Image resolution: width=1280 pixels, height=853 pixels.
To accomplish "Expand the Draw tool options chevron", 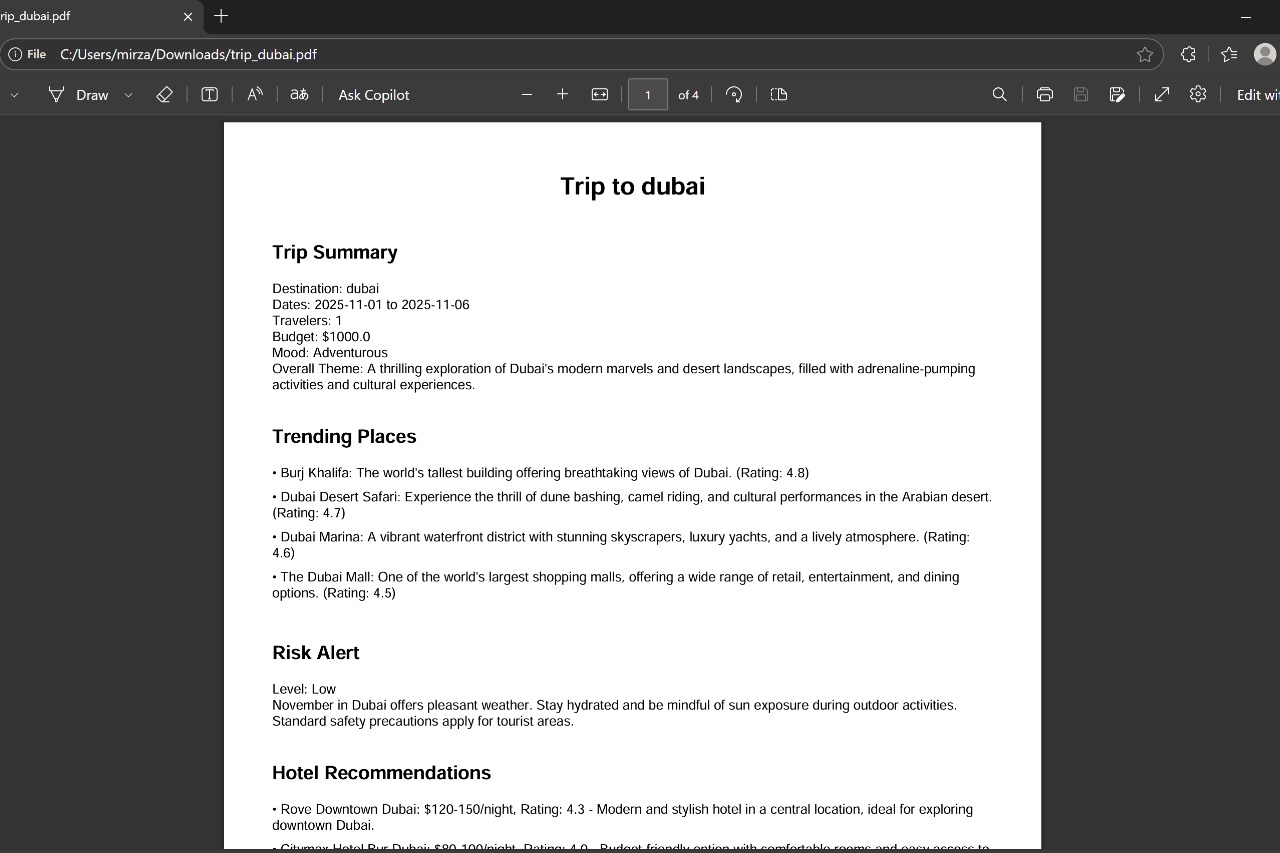I will (128, 95).
